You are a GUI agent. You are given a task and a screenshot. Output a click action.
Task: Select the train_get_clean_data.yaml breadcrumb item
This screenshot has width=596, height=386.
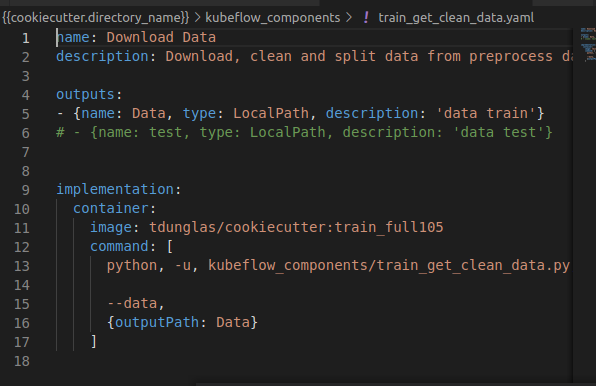click(x=456, y=17)
